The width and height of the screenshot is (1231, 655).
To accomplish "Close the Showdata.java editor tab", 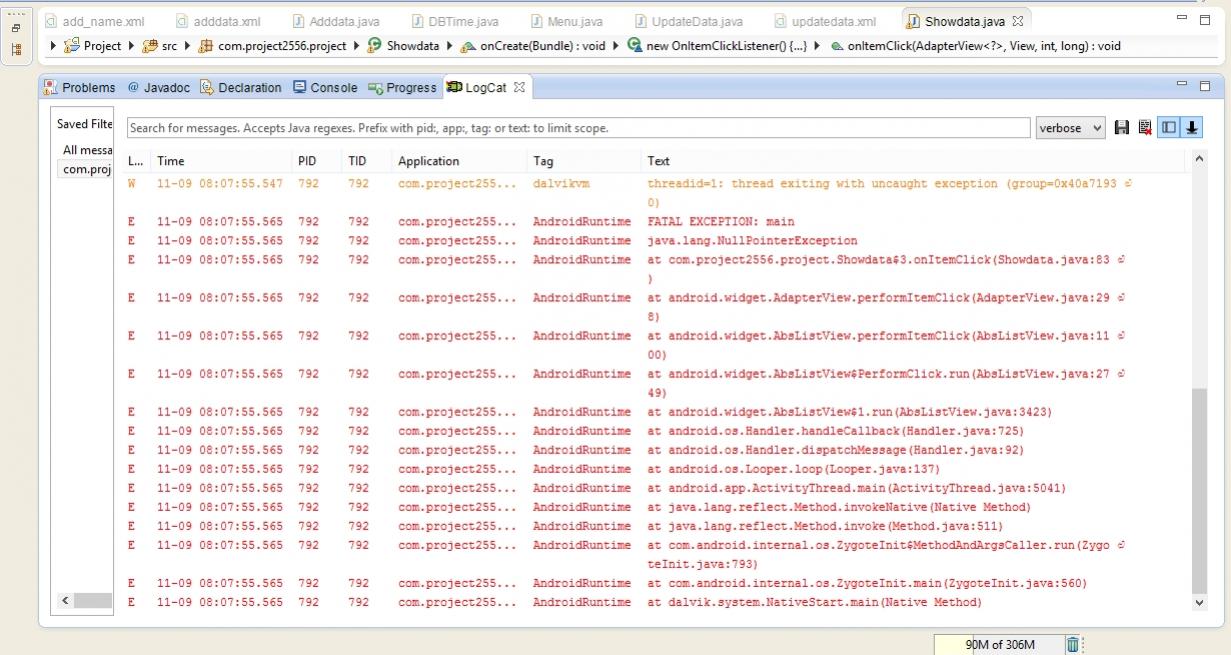I will [x=1018, y=21].
